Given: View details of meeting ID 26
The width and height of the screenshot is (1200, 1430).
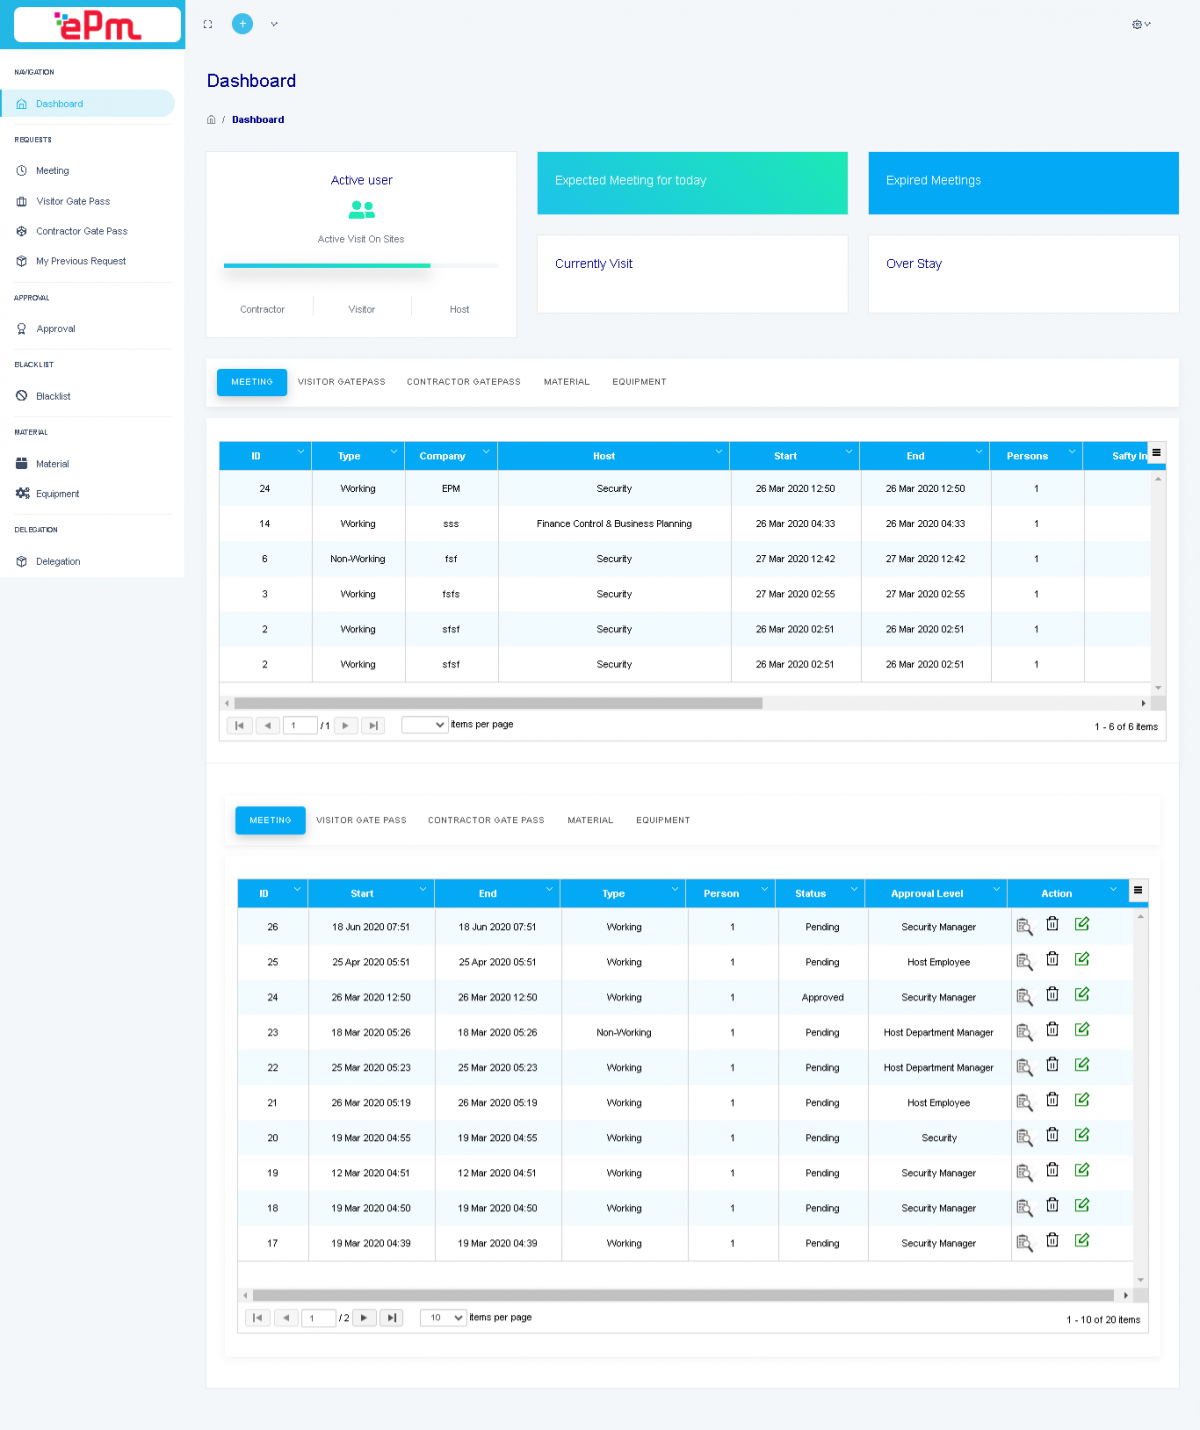Looking at the screenshot, I should tap(1024, 926).
